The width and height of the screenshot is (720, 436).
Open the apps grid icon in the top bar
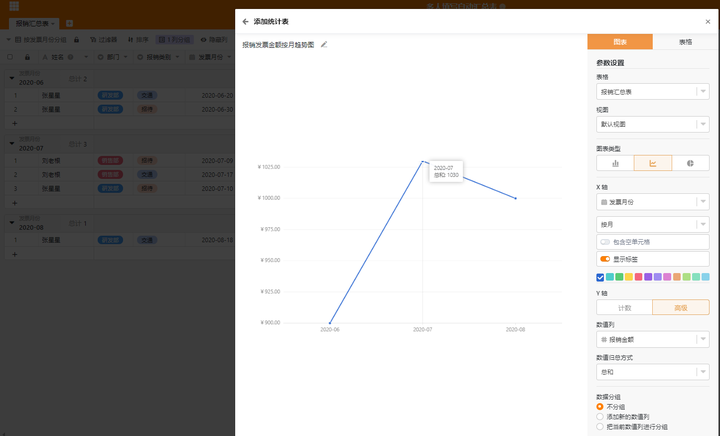point(14,6)
